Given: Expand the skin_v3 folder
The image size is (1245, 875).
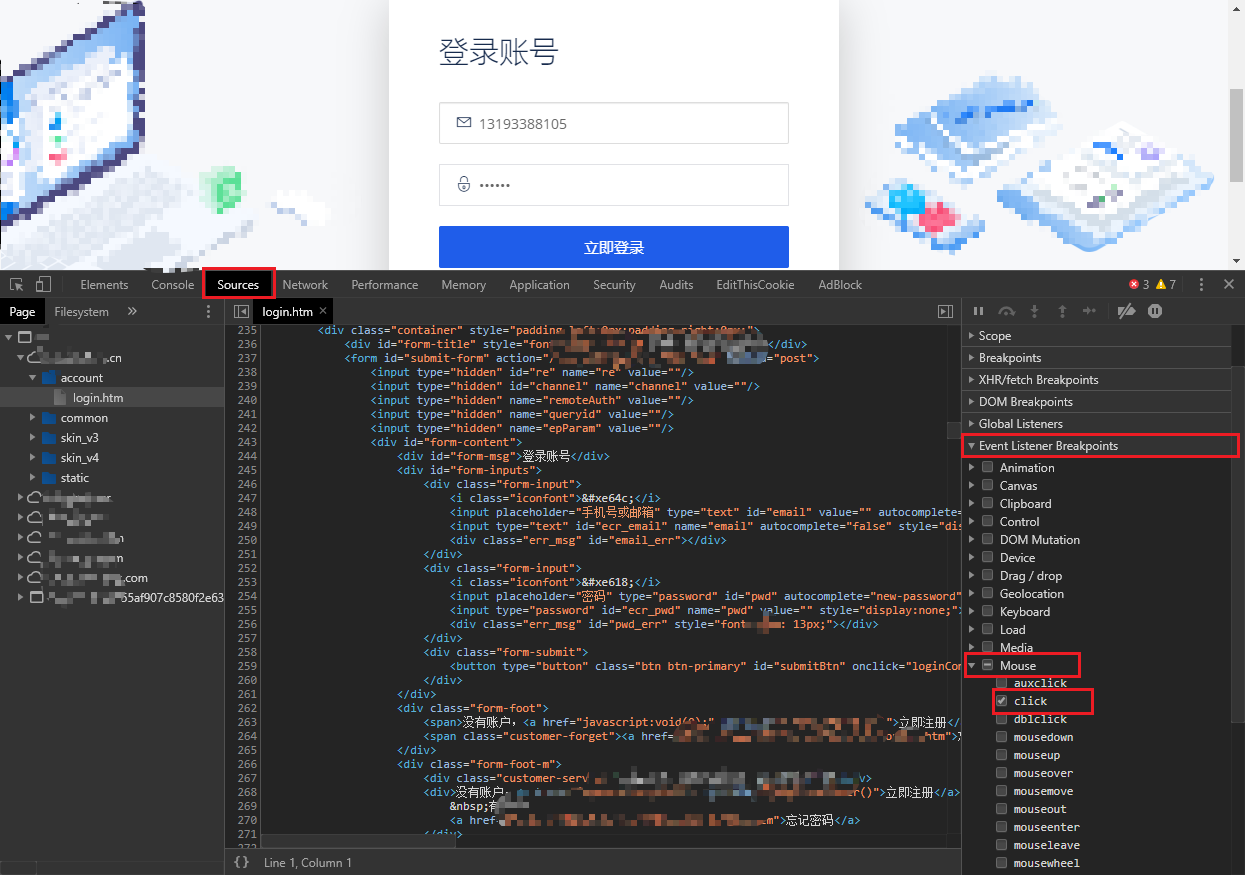Looking at the screenshot, I should click(x=32, y=438).
